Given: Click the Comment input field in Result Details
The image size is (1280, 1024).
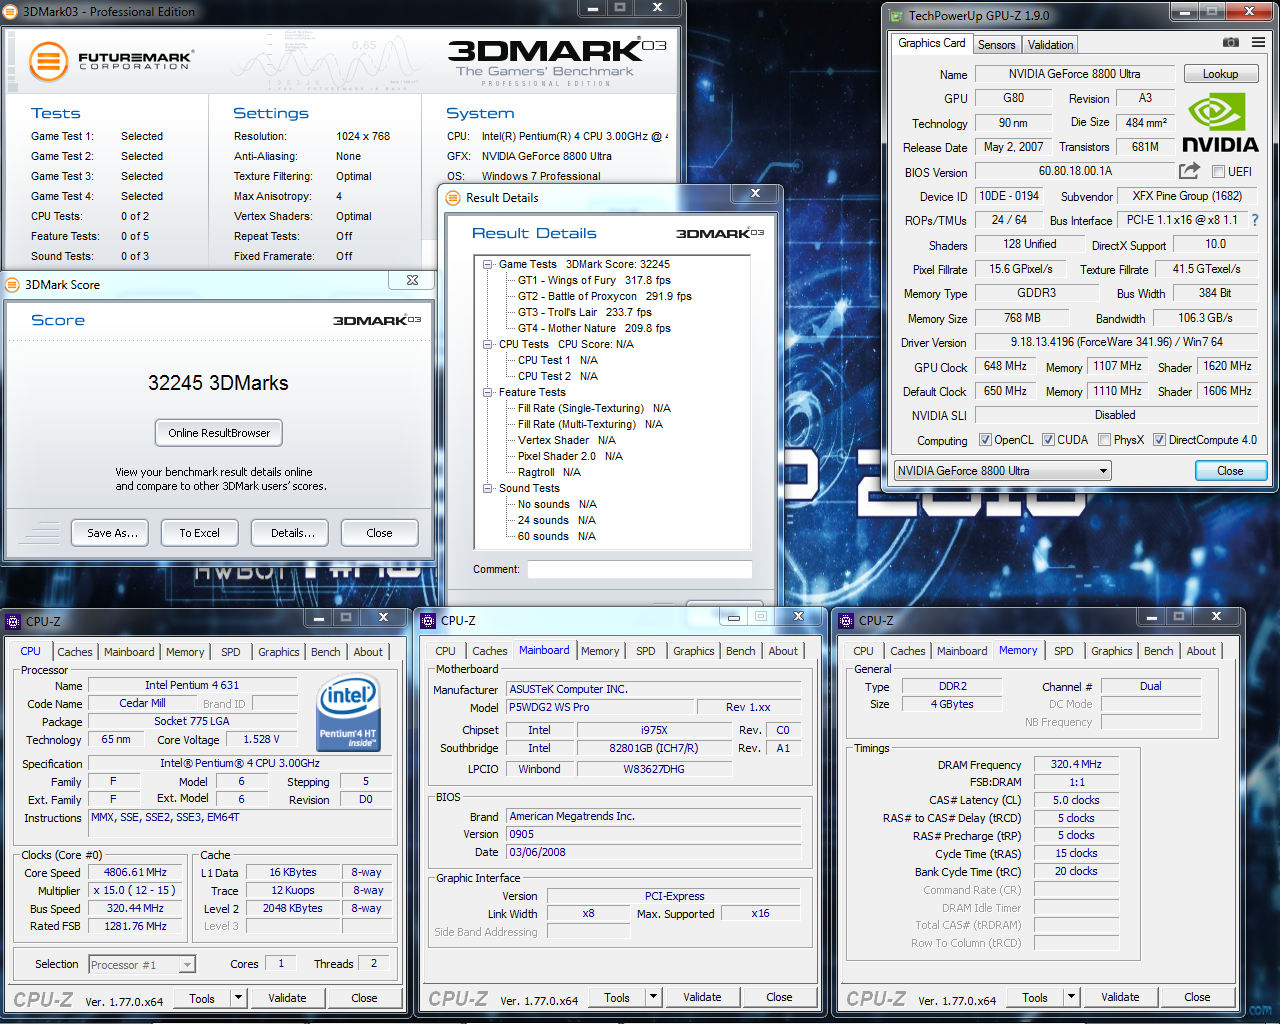Looking at the screenshot, I should coord(640,569).
